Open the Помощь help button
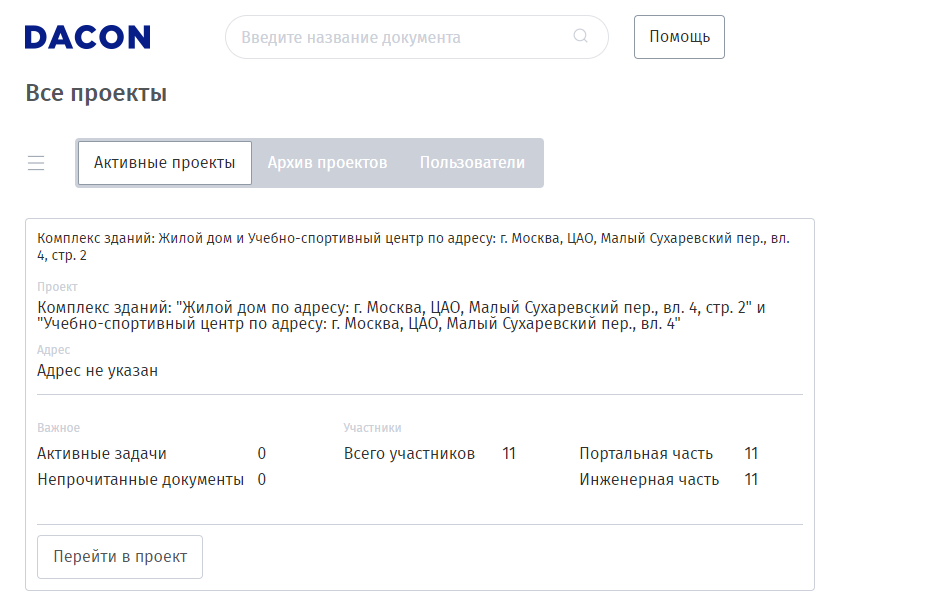 click(x=679, y=37)
